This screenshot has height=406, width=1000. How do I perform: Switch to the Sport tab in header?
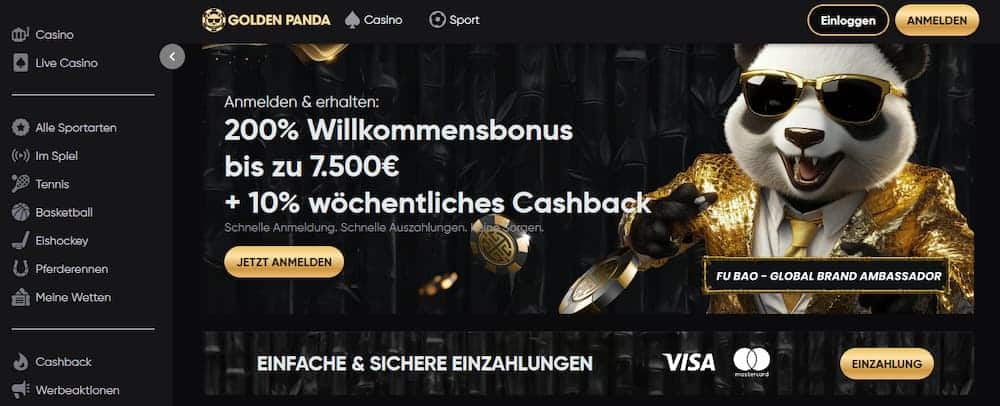click(454, 20)
